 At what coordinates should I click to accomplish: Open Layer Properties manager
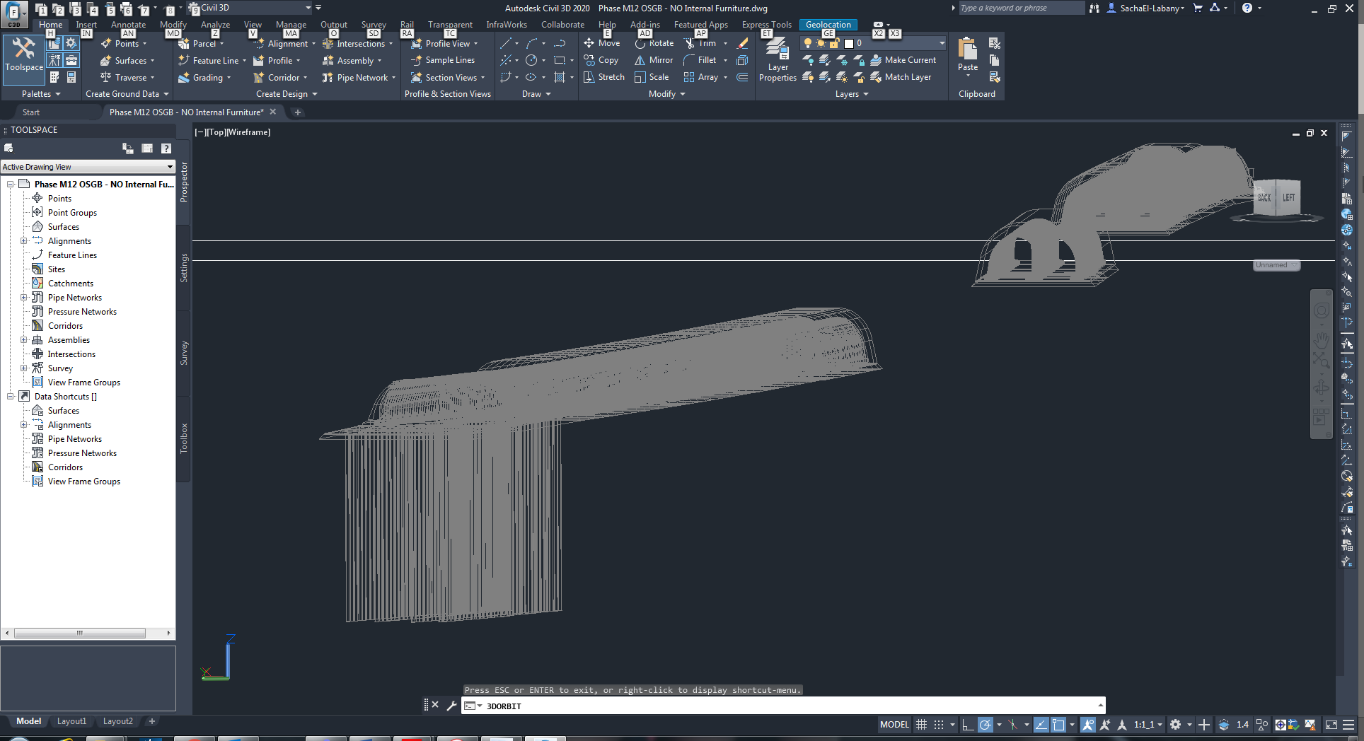(x=777, y=60)
